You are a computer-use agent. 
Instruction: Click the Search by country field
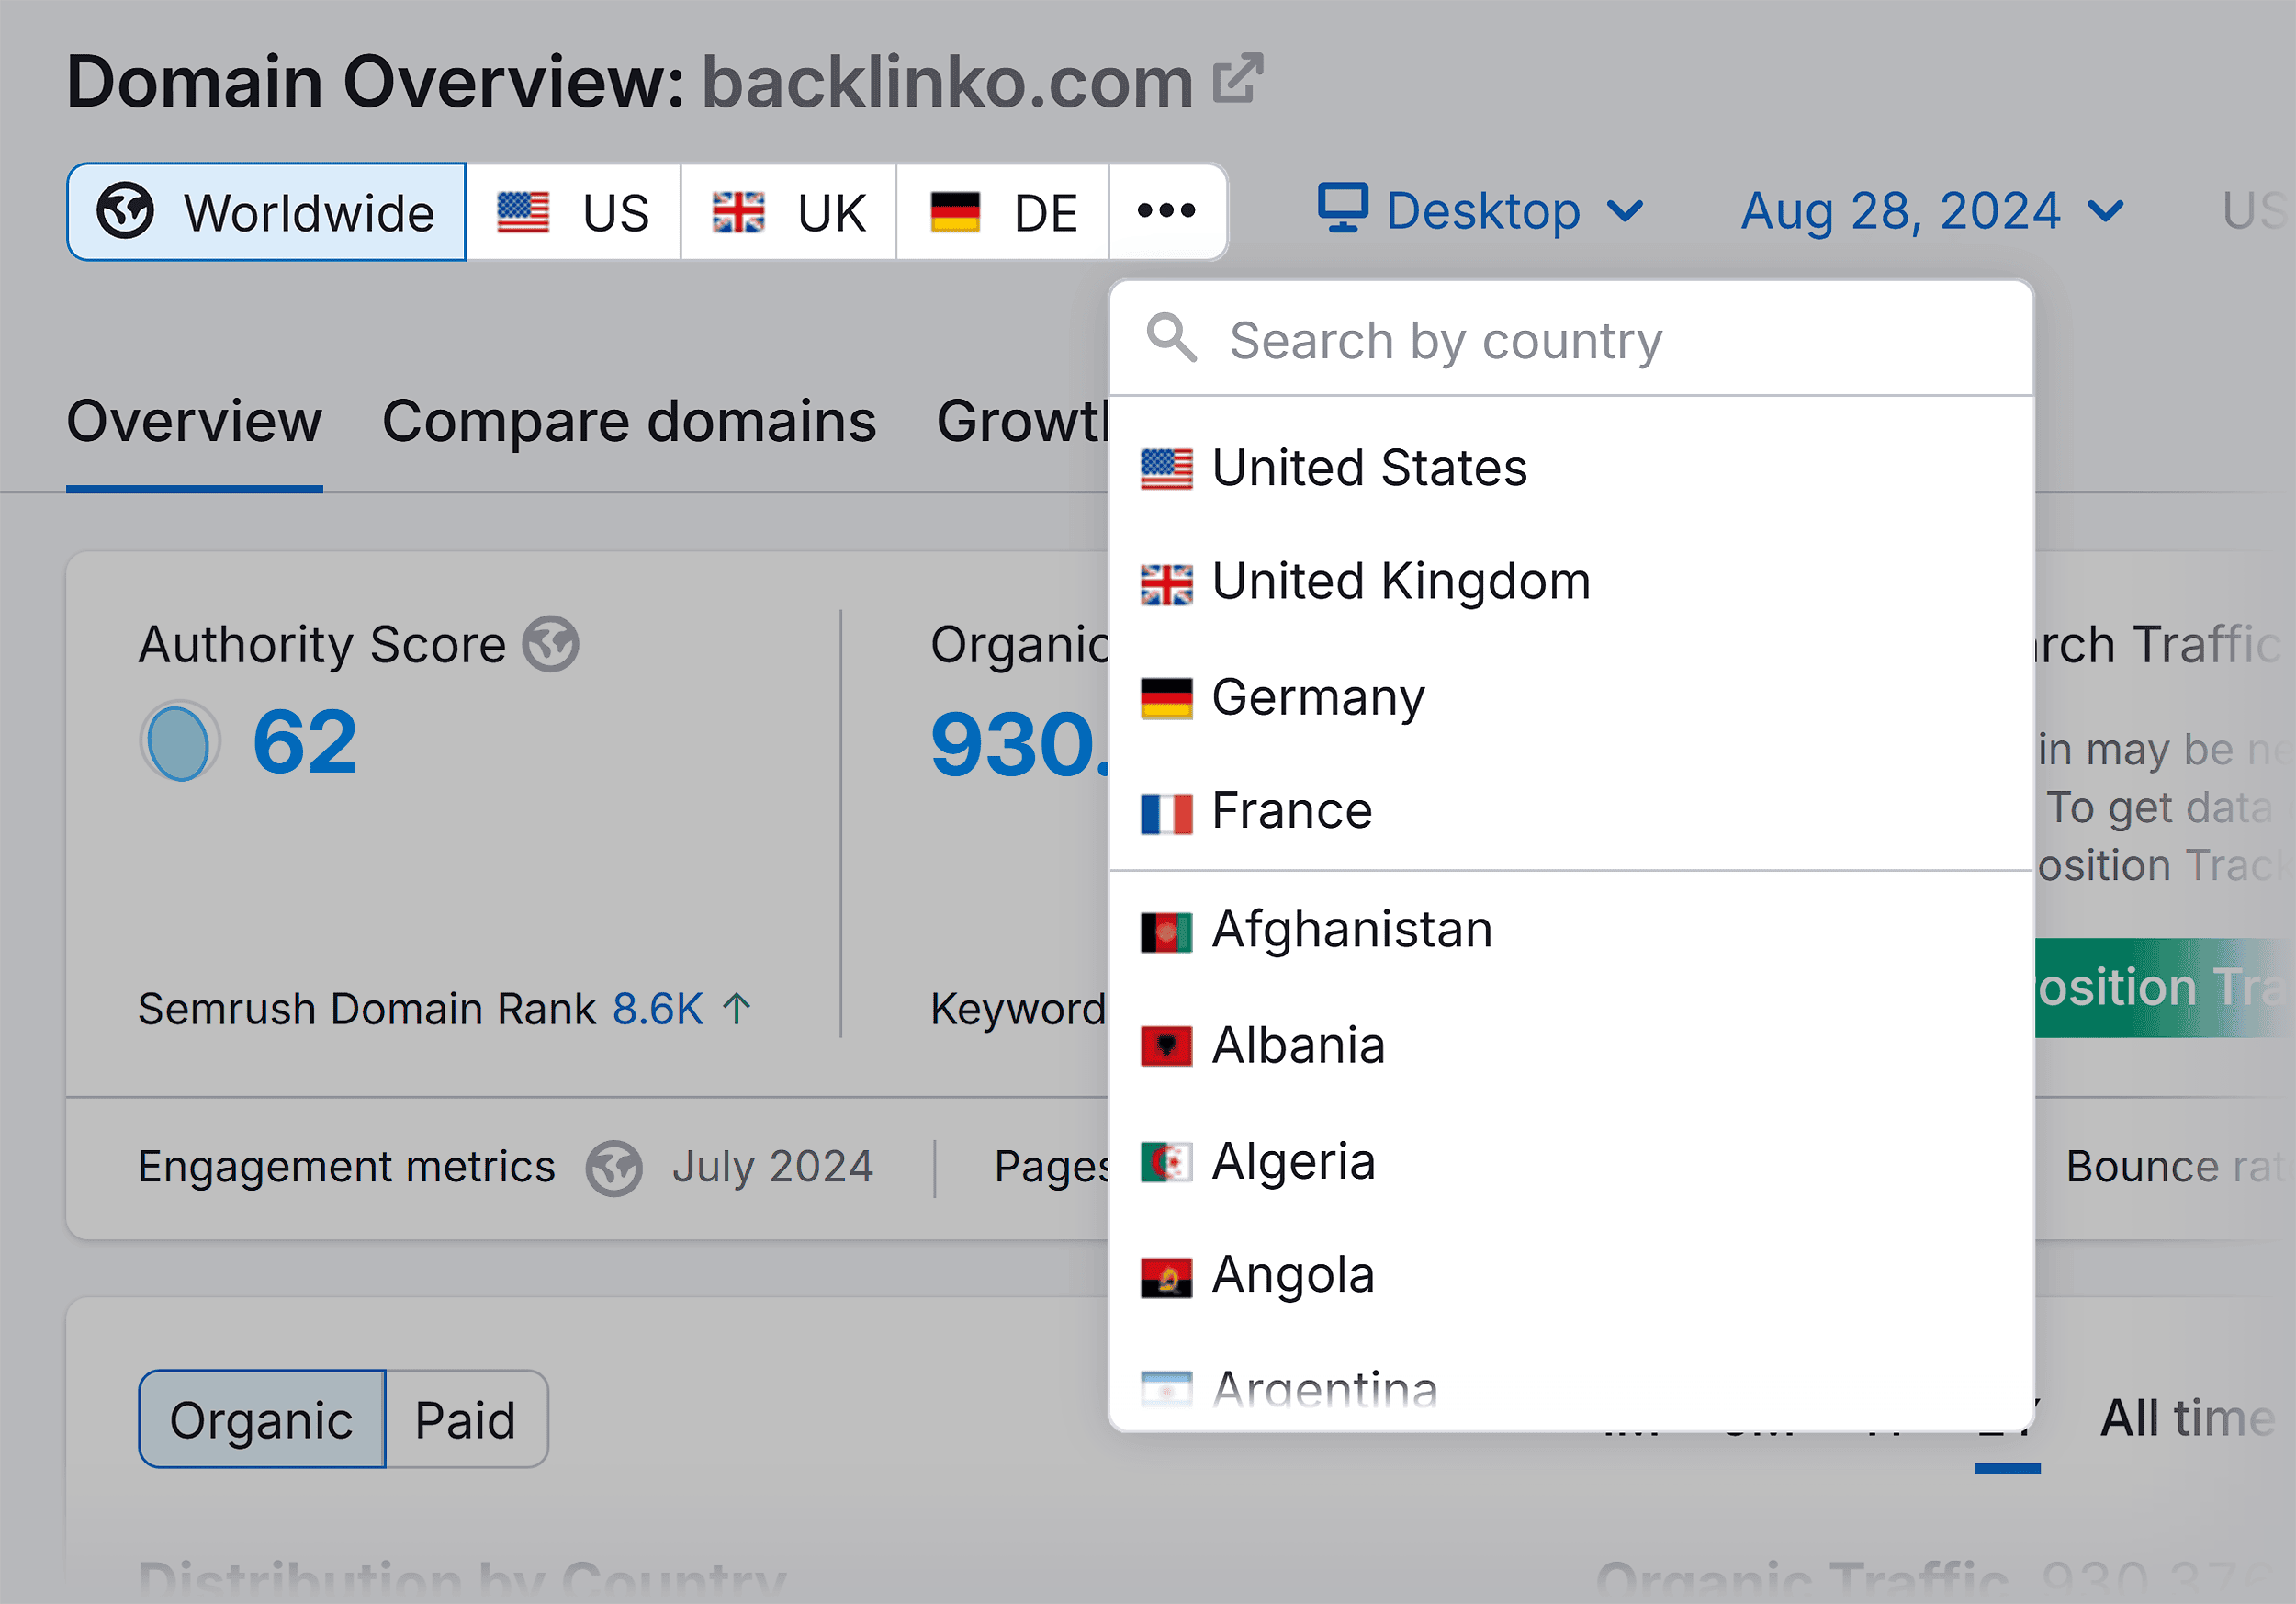[1571, 340]
